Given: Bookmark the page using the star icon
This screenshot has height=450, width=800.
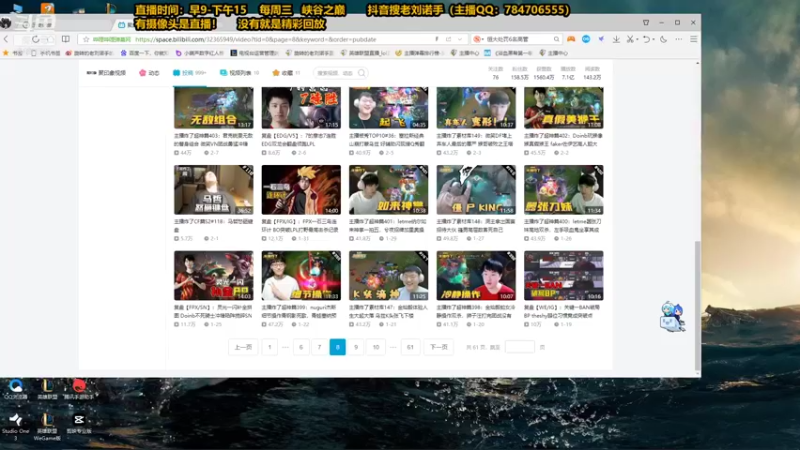Looking at the screenshot, I should click(x=86, y=39).
